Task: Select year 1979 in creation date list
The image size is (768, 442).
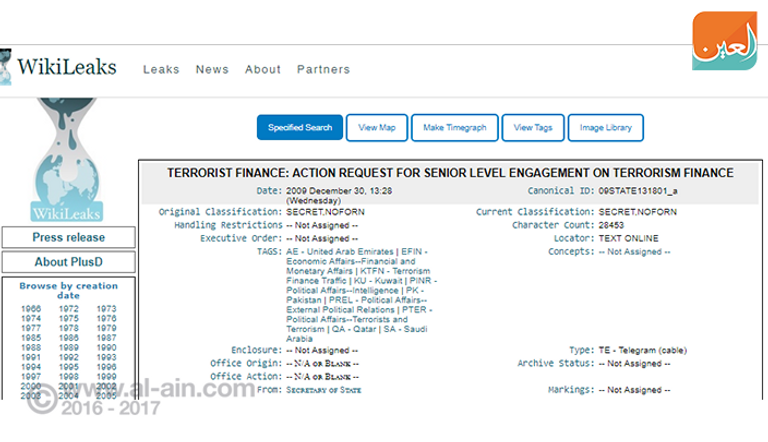Action: tap(106, 328)
